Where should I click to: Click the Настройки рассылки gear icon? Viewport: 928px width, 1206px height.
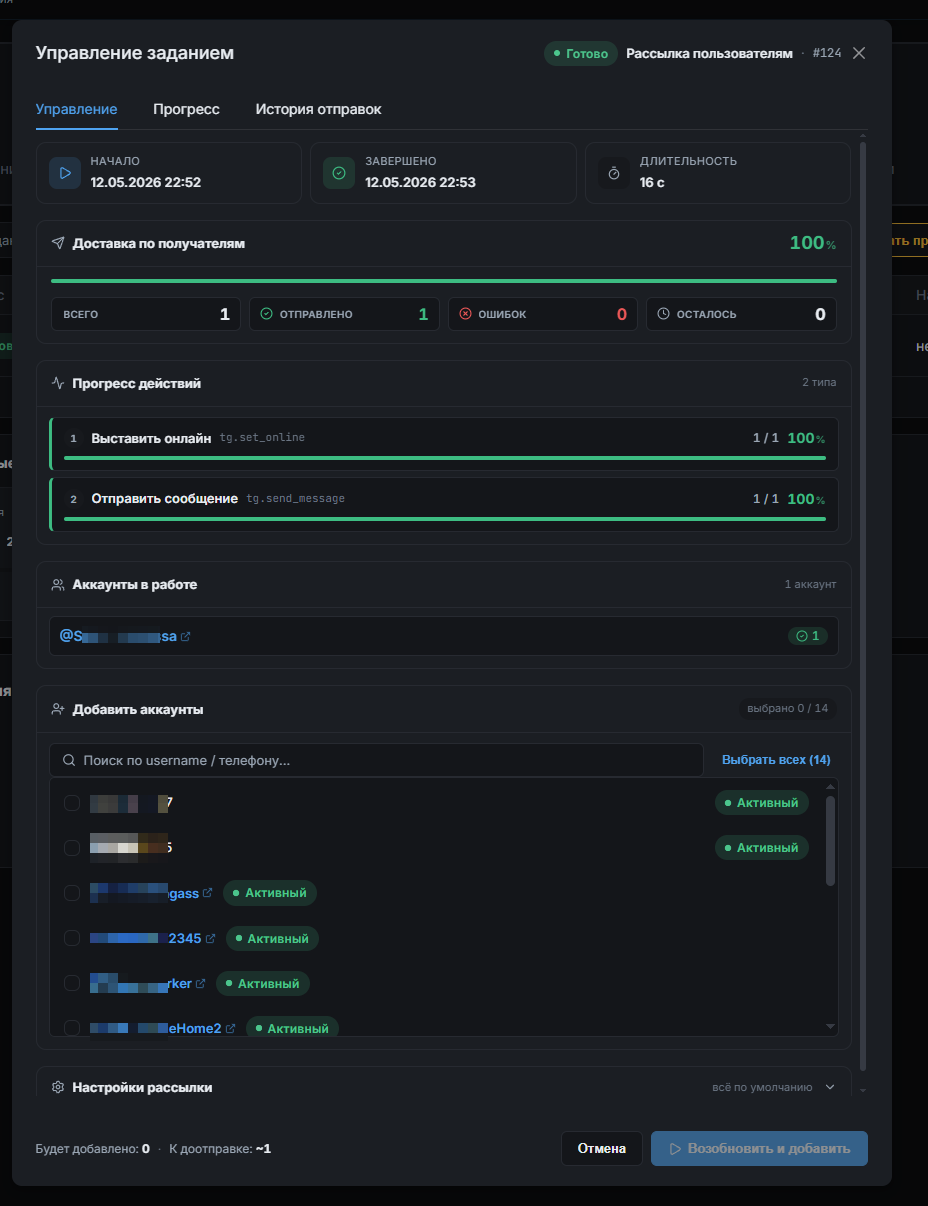pos(58,1087)
